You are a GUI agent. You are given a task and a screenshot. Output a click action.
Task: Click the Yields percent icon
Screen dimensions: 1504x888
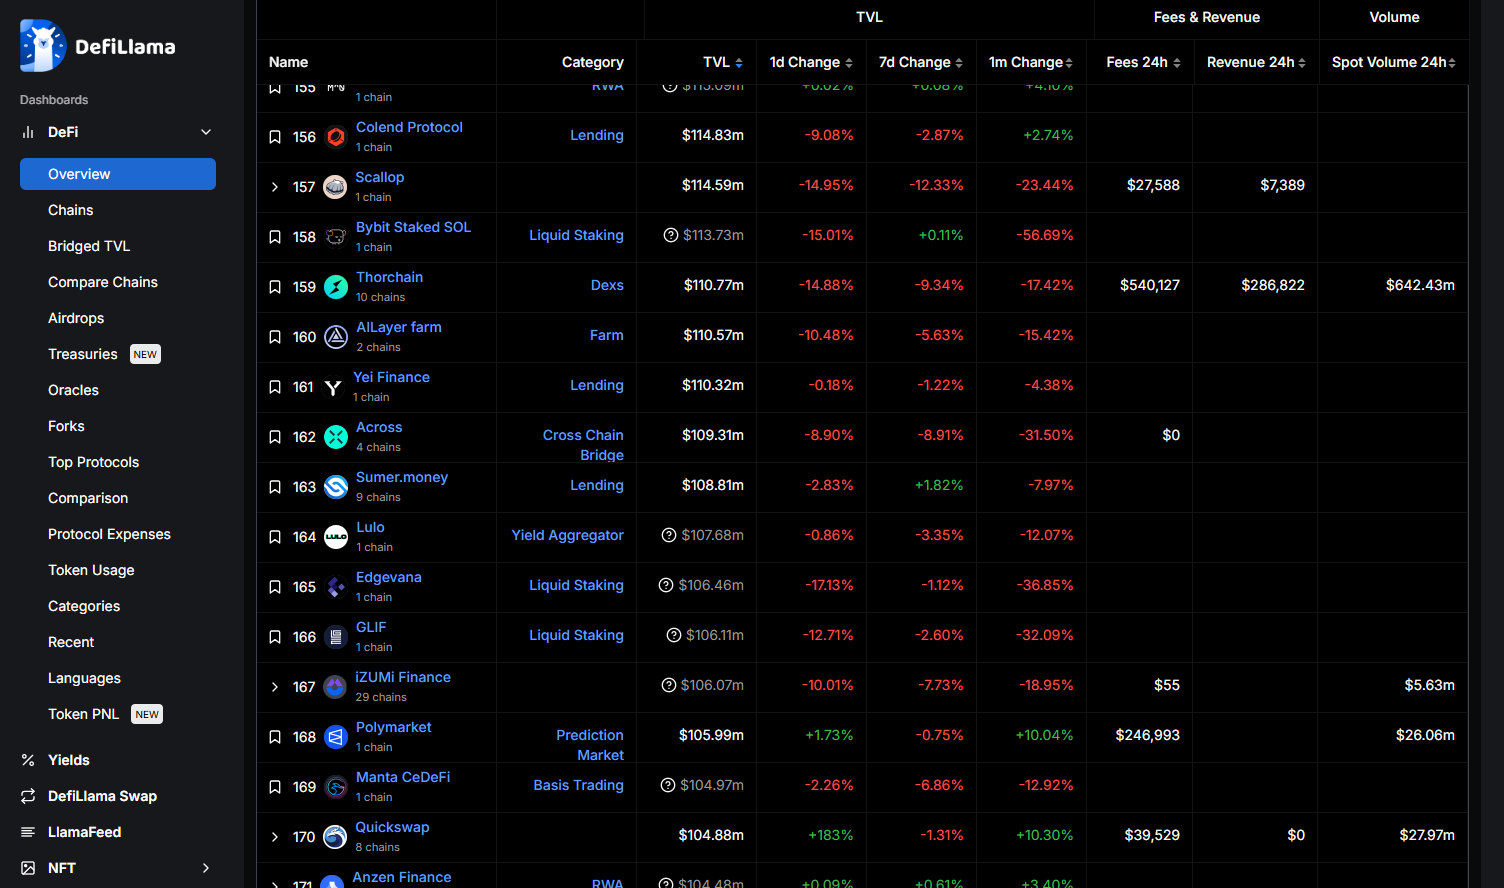click(28, 760)
